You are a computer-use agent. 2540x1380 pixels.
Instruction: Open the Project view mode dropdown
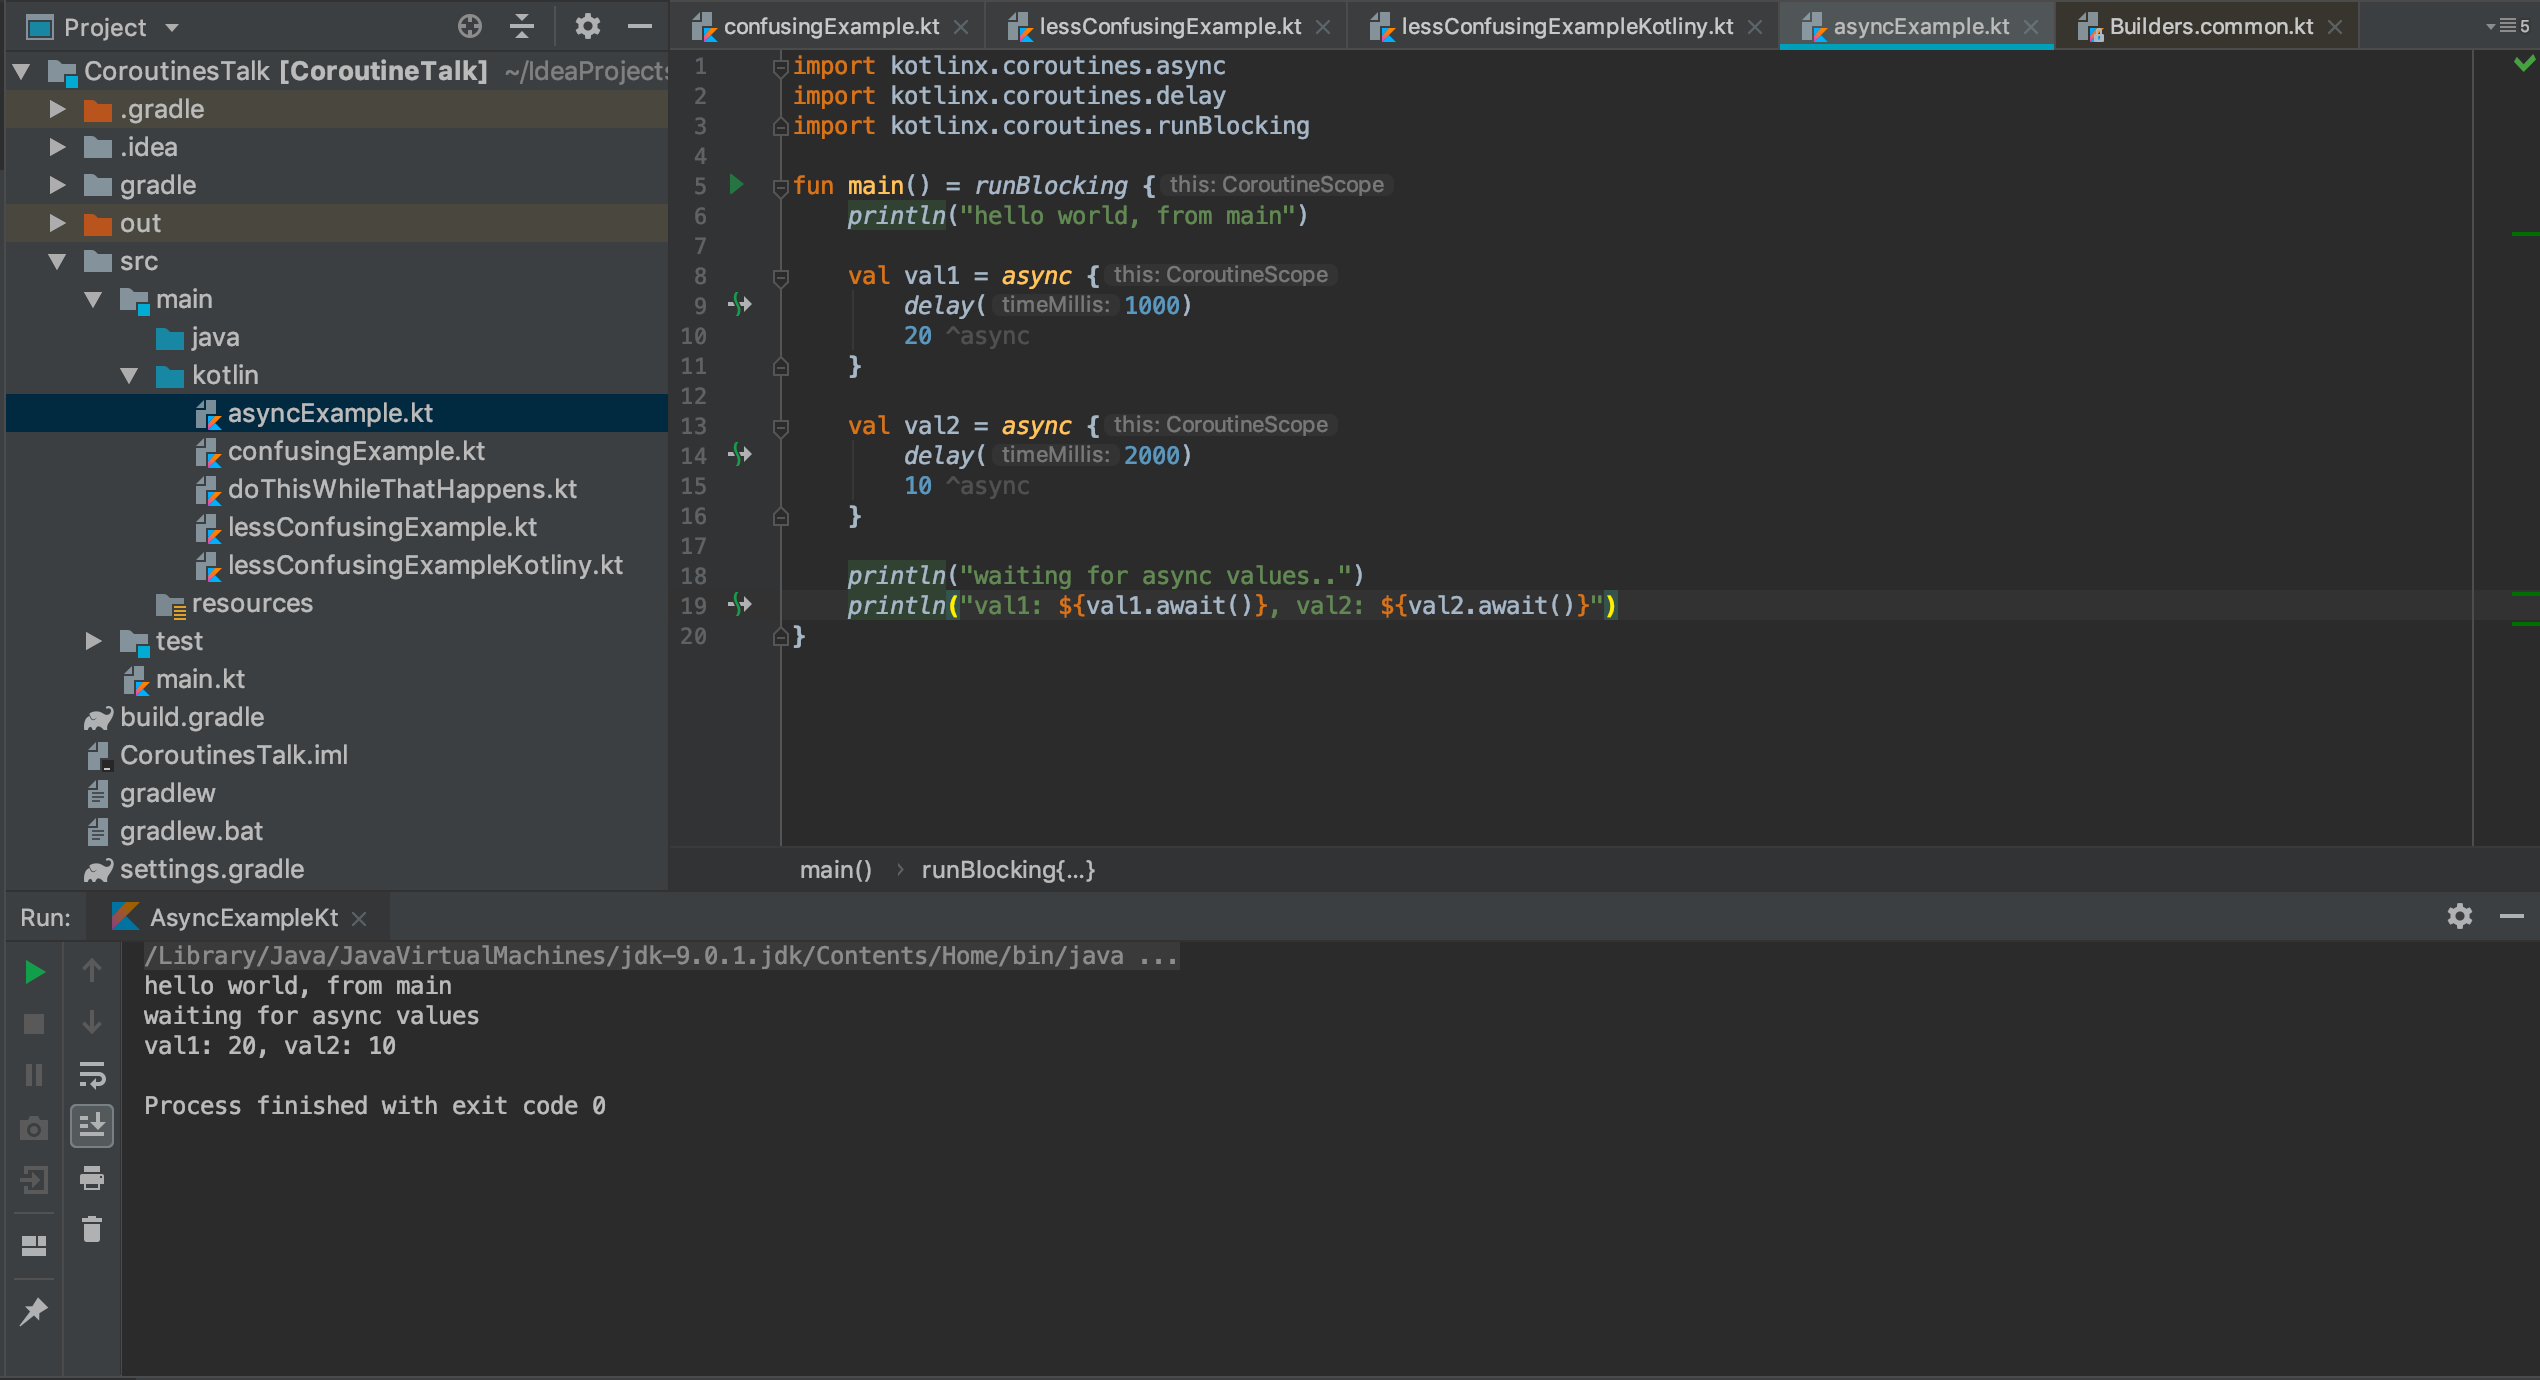[170, 26]
